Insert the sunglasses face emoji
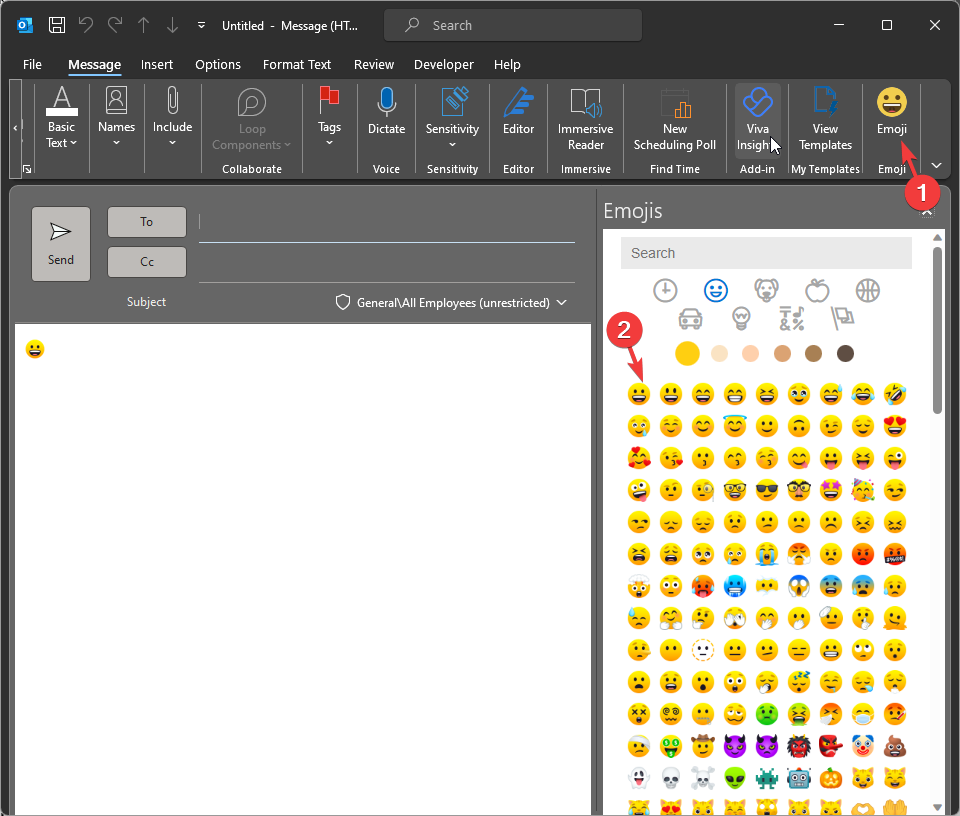The height and width of the screenshot is (816, 960). [767, 490]
